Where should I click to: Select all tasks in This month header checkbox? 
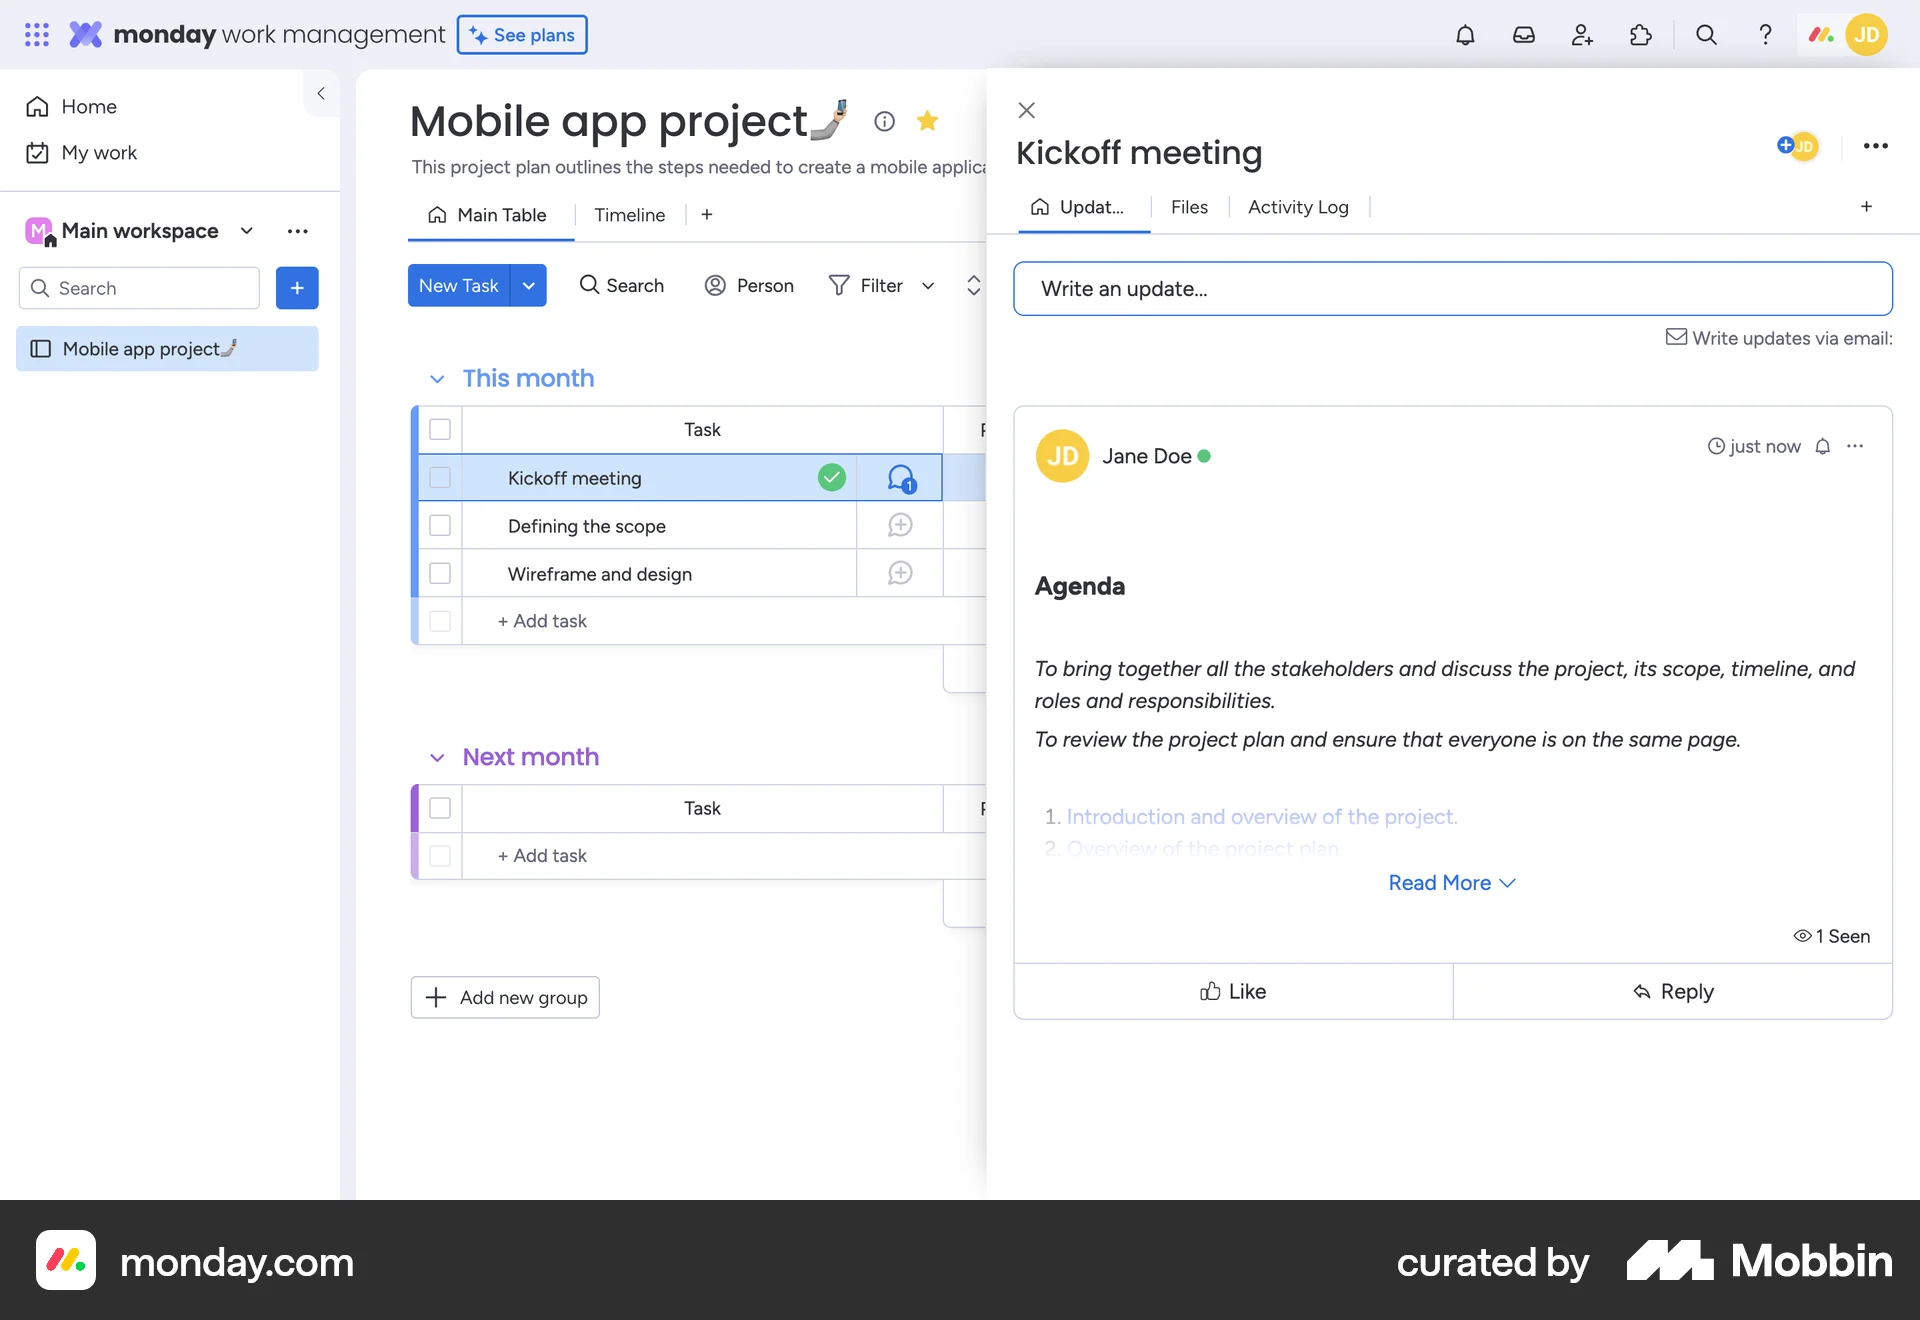pyautogui.click(x=440, y=429)
